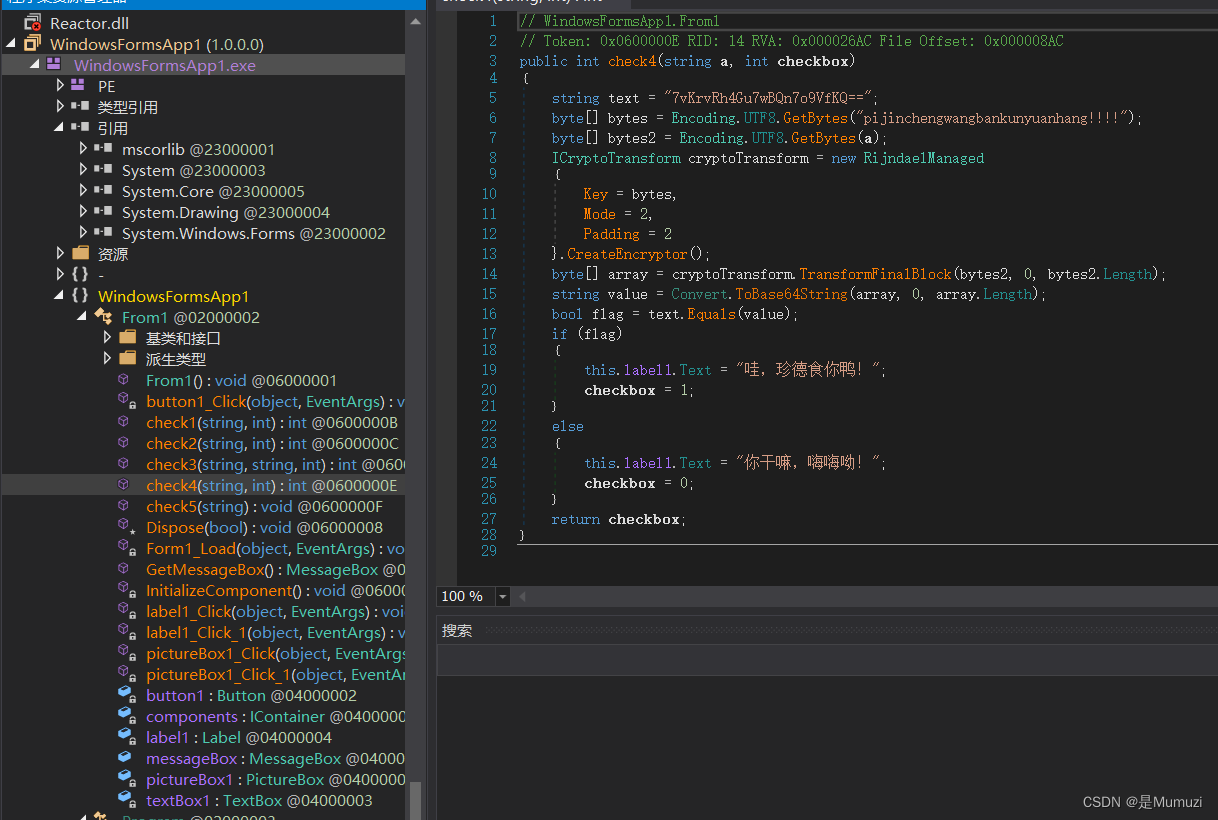
Task: Click the 基类和接口 folder icon
Action: pos(127,338)
